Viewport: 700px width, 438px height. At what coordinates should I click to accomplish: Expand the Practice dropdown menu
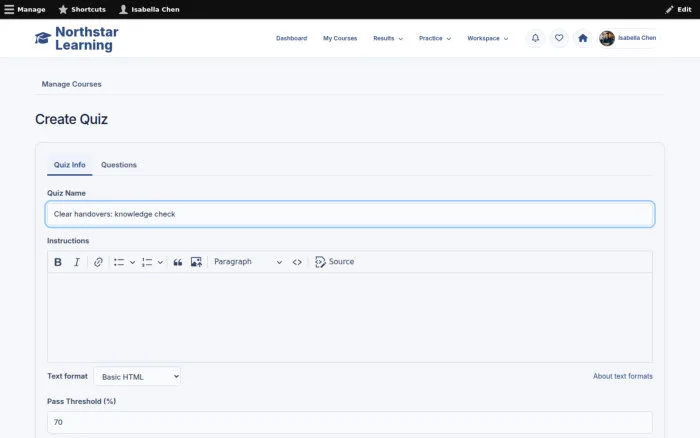click(435, 38)
